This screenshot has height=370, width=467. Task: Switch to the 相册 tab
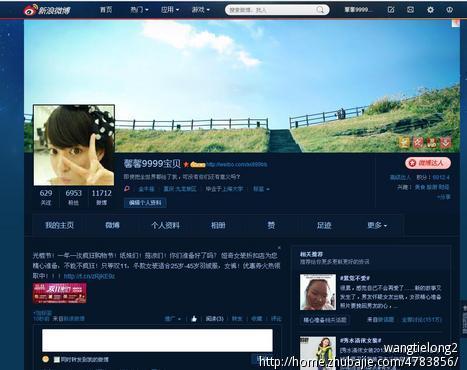pyautogui.click(x=218, y=225)
